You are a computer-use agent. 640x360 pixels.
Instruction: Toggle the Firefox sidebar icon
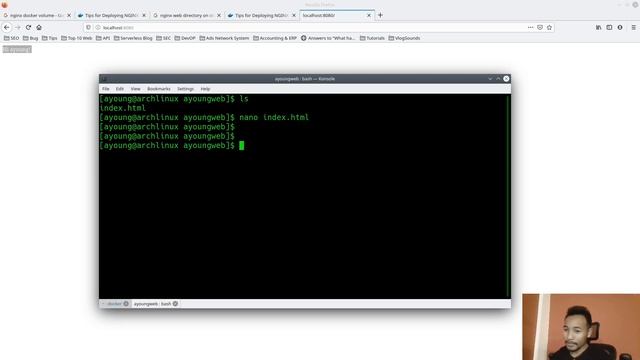[609, 27]
